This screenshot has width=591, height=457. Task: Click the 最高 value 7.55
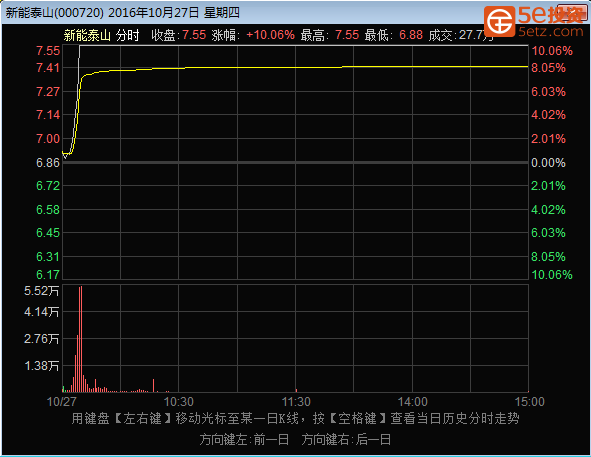tap(347, 35)
